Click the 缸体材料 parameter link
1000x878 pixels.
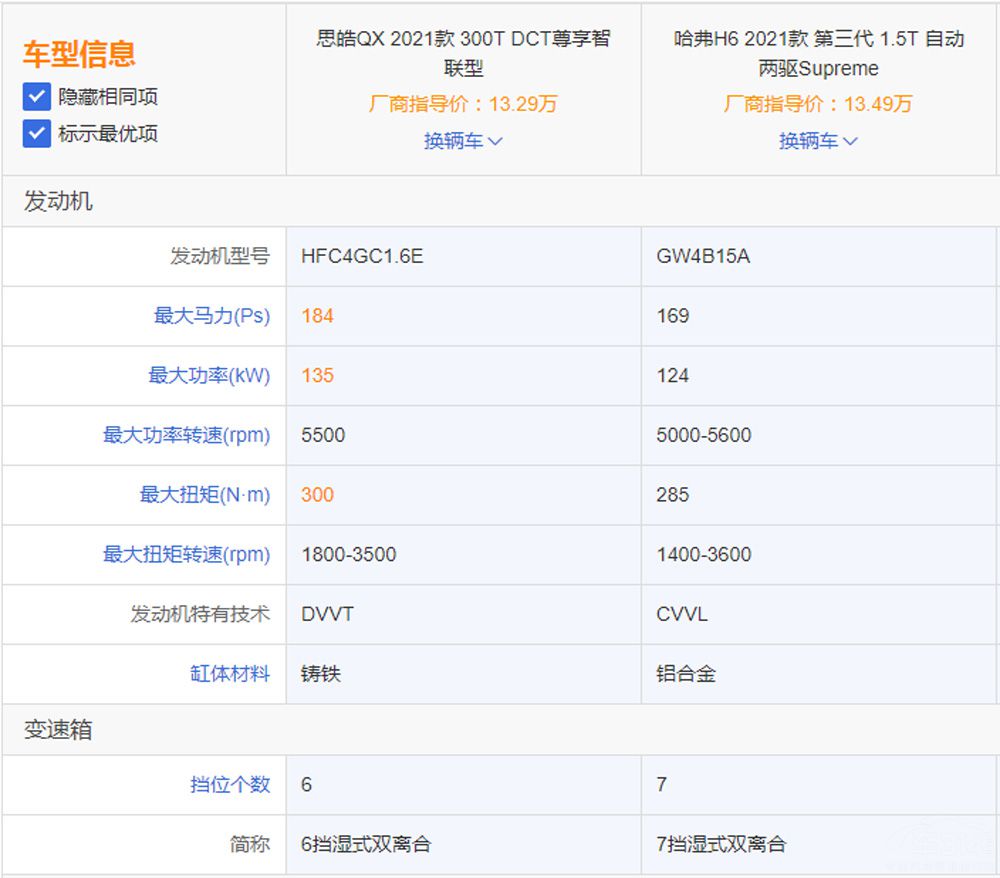pyautogui.click(x=230, y=674)
